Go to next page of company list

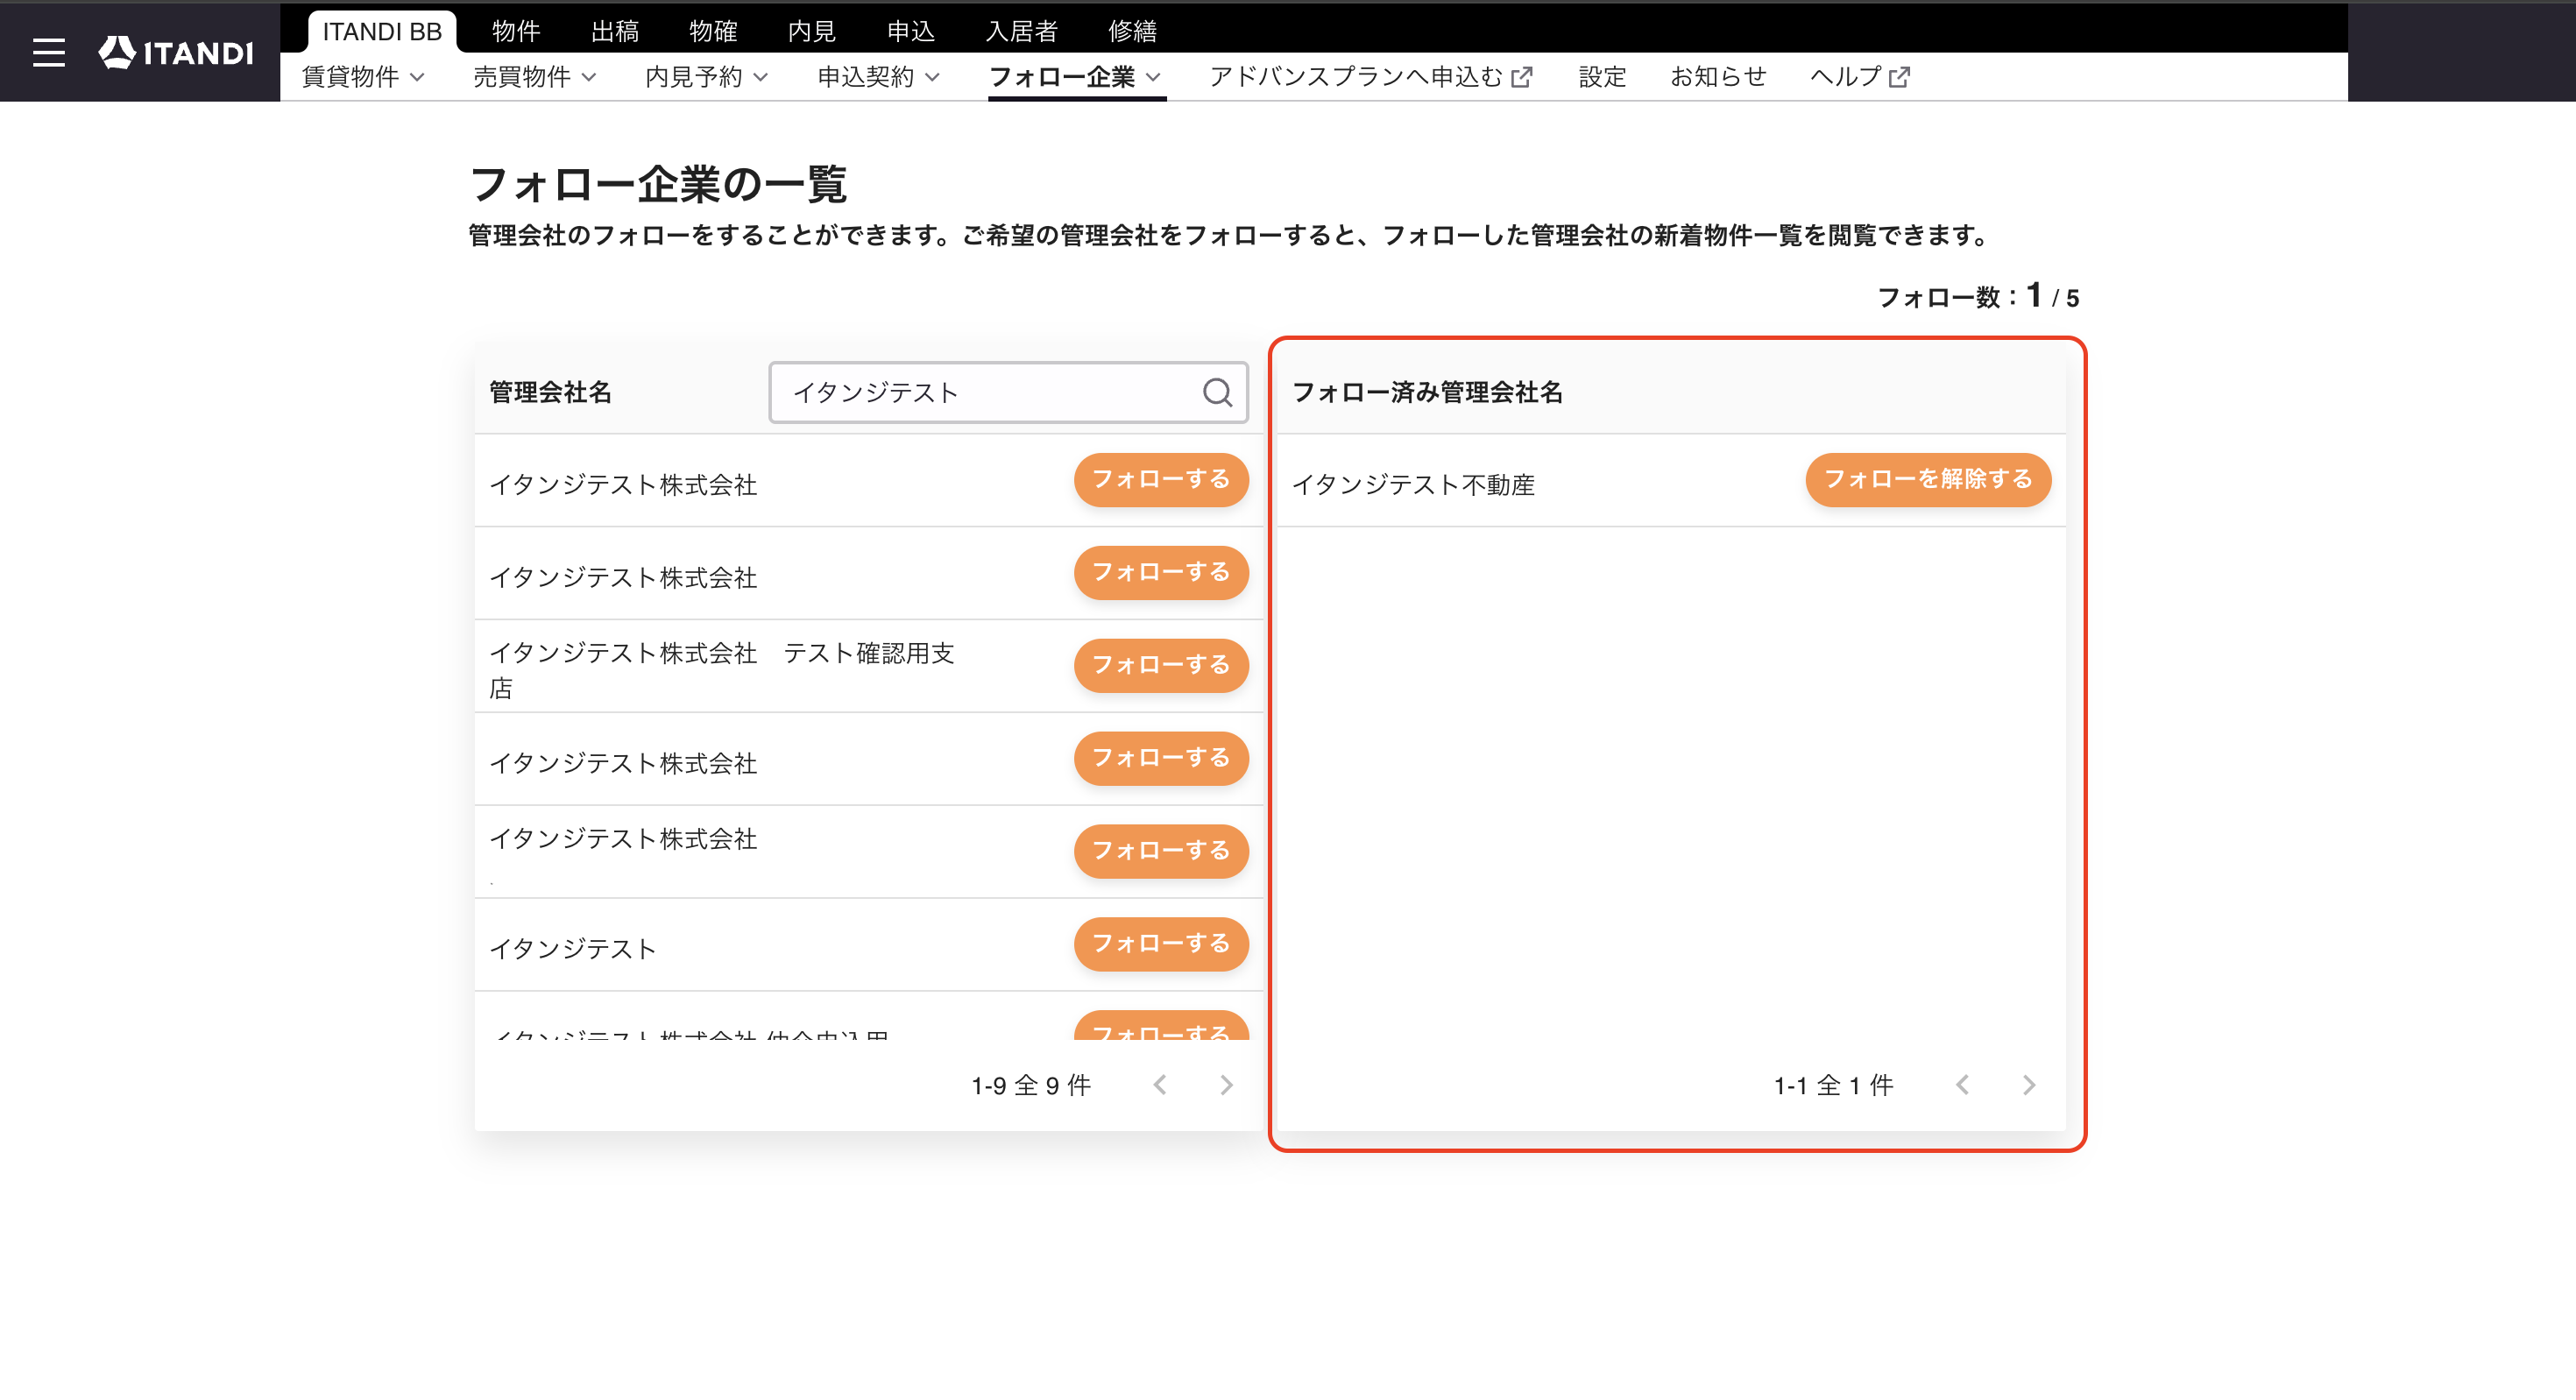tap(1226, 1085)
